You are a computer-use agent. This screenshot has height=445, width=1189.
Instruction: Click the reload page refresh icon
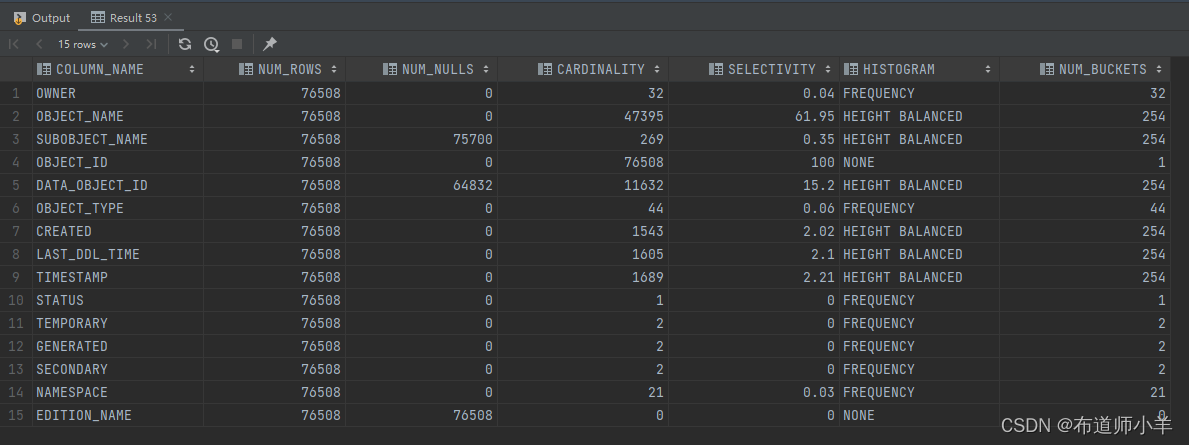(x=185, y=44)
